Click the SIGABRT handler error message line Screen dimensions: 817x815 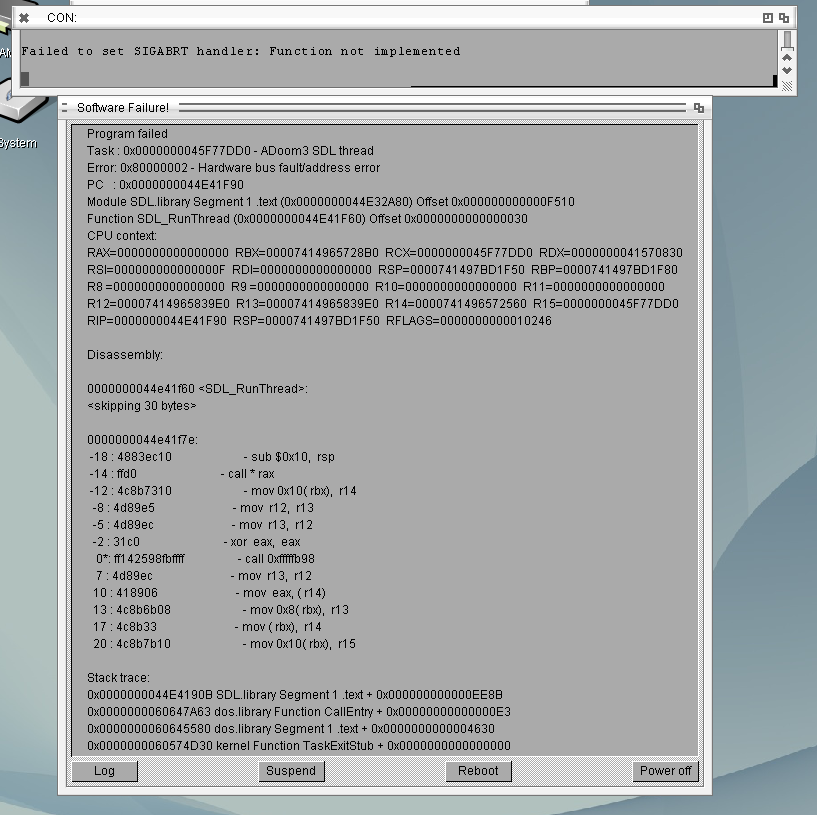241,51
